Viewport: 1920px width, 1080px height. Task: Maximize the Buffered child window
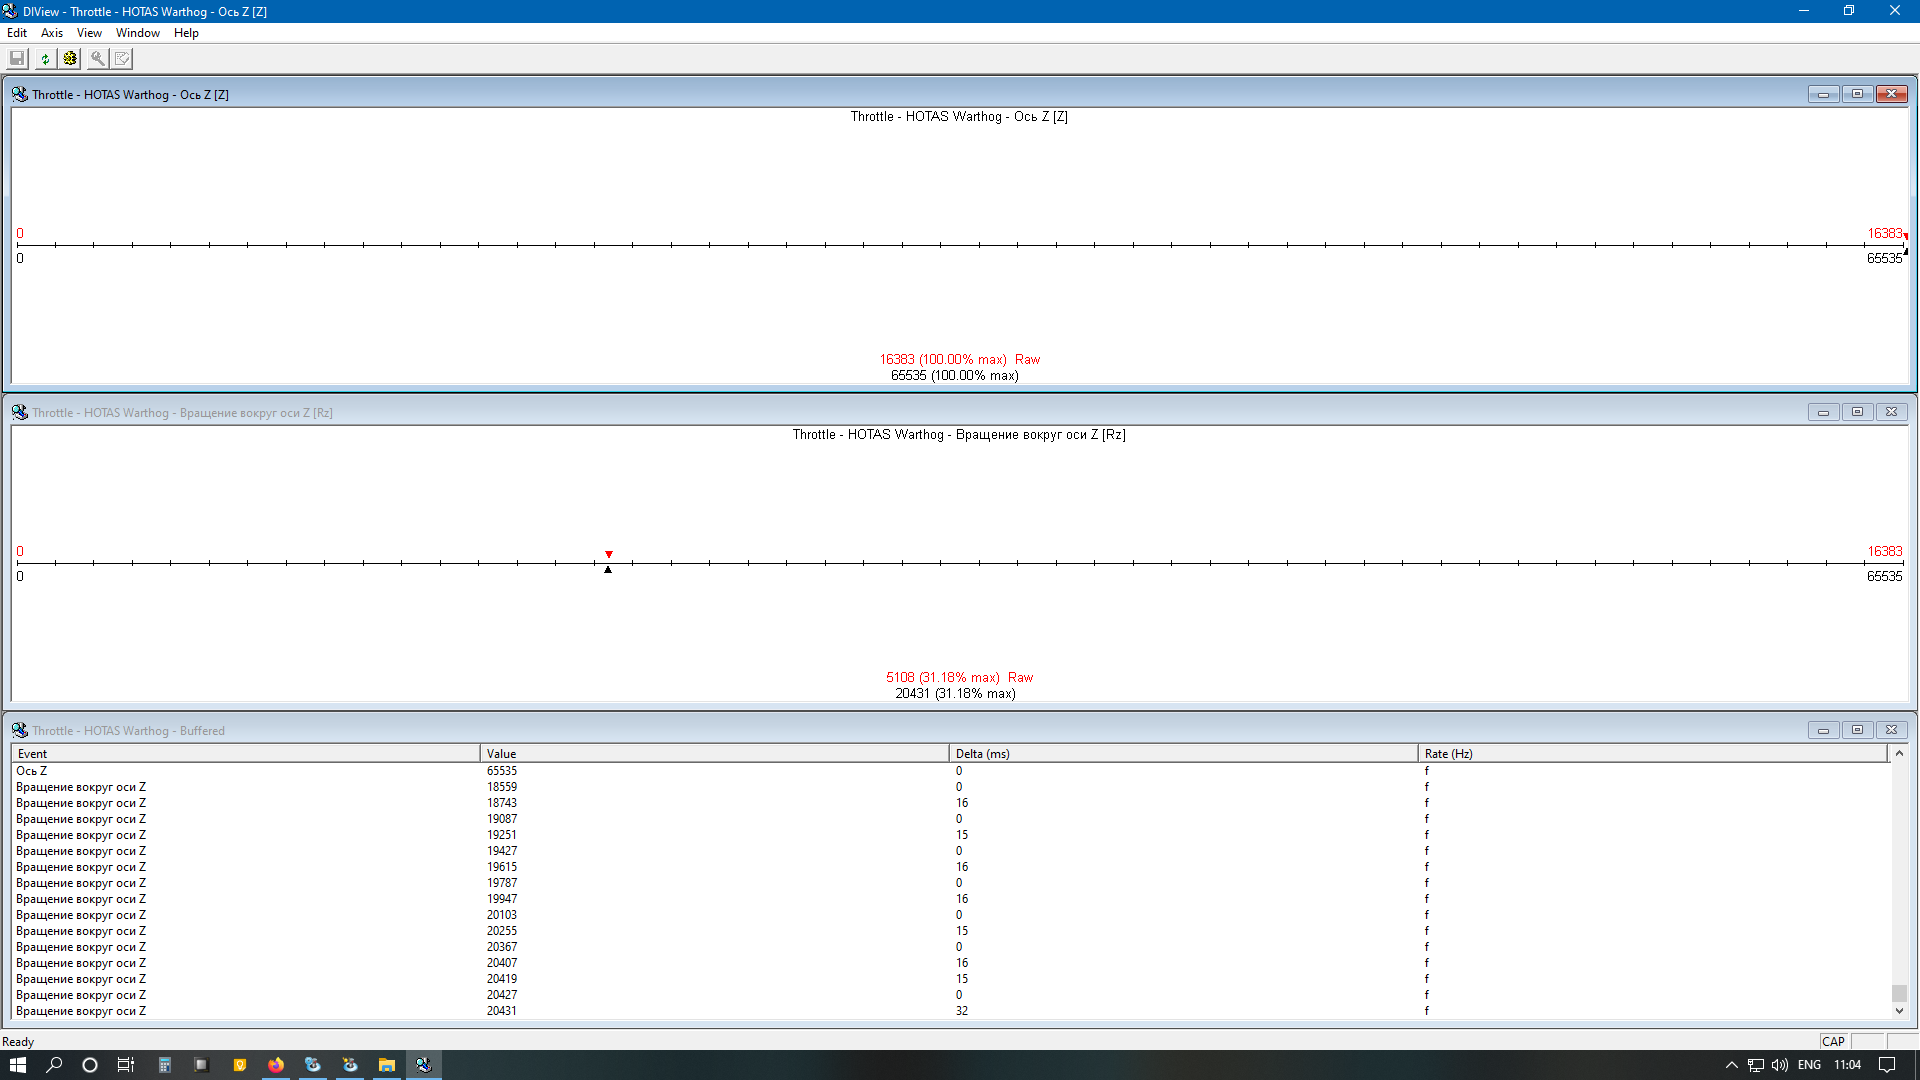coord(1857,730)
